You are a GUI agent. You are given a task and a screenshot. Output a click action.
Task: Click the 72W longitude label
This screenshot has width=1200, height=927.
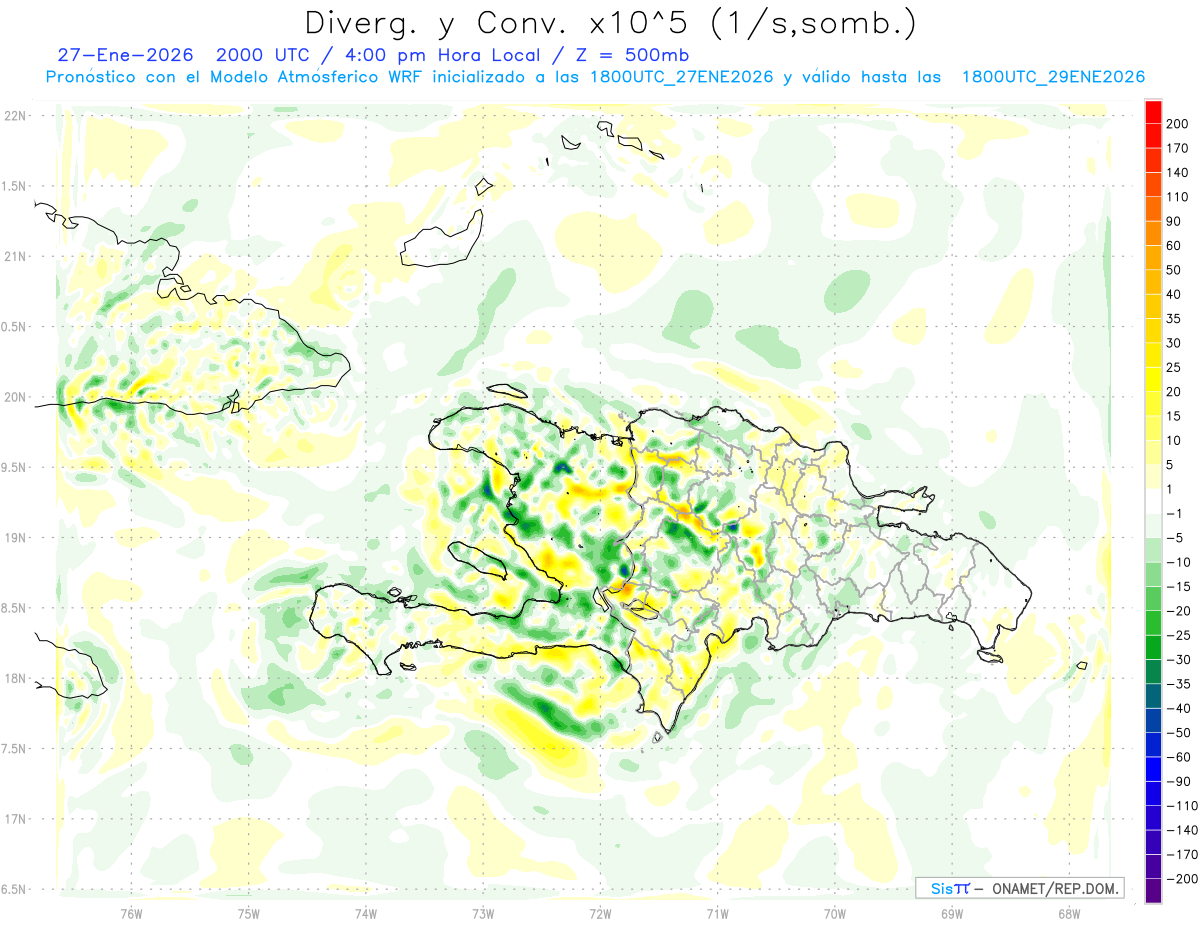600,912
